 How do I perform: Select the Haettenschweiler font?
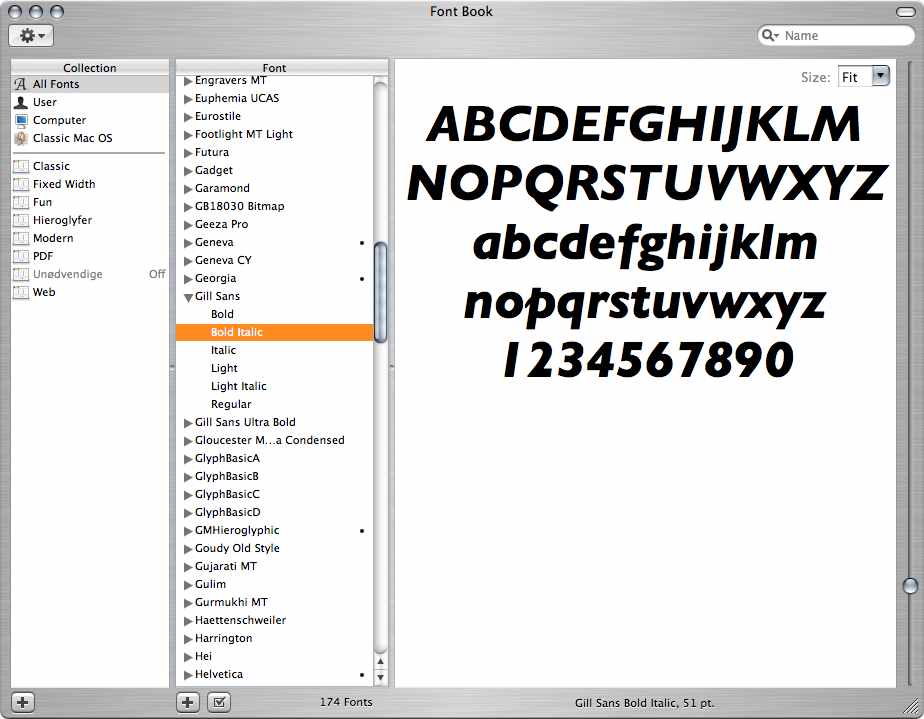[x=240, y=621]
